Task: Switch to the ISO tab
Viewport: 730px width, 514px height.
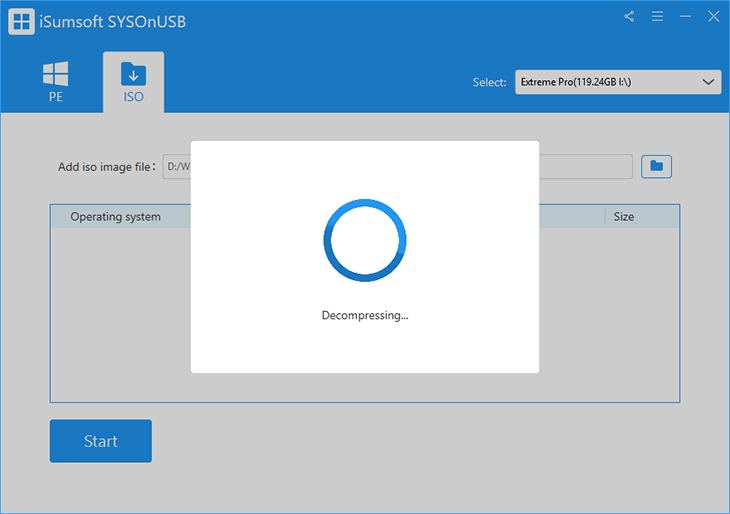Action: (134, 82)
